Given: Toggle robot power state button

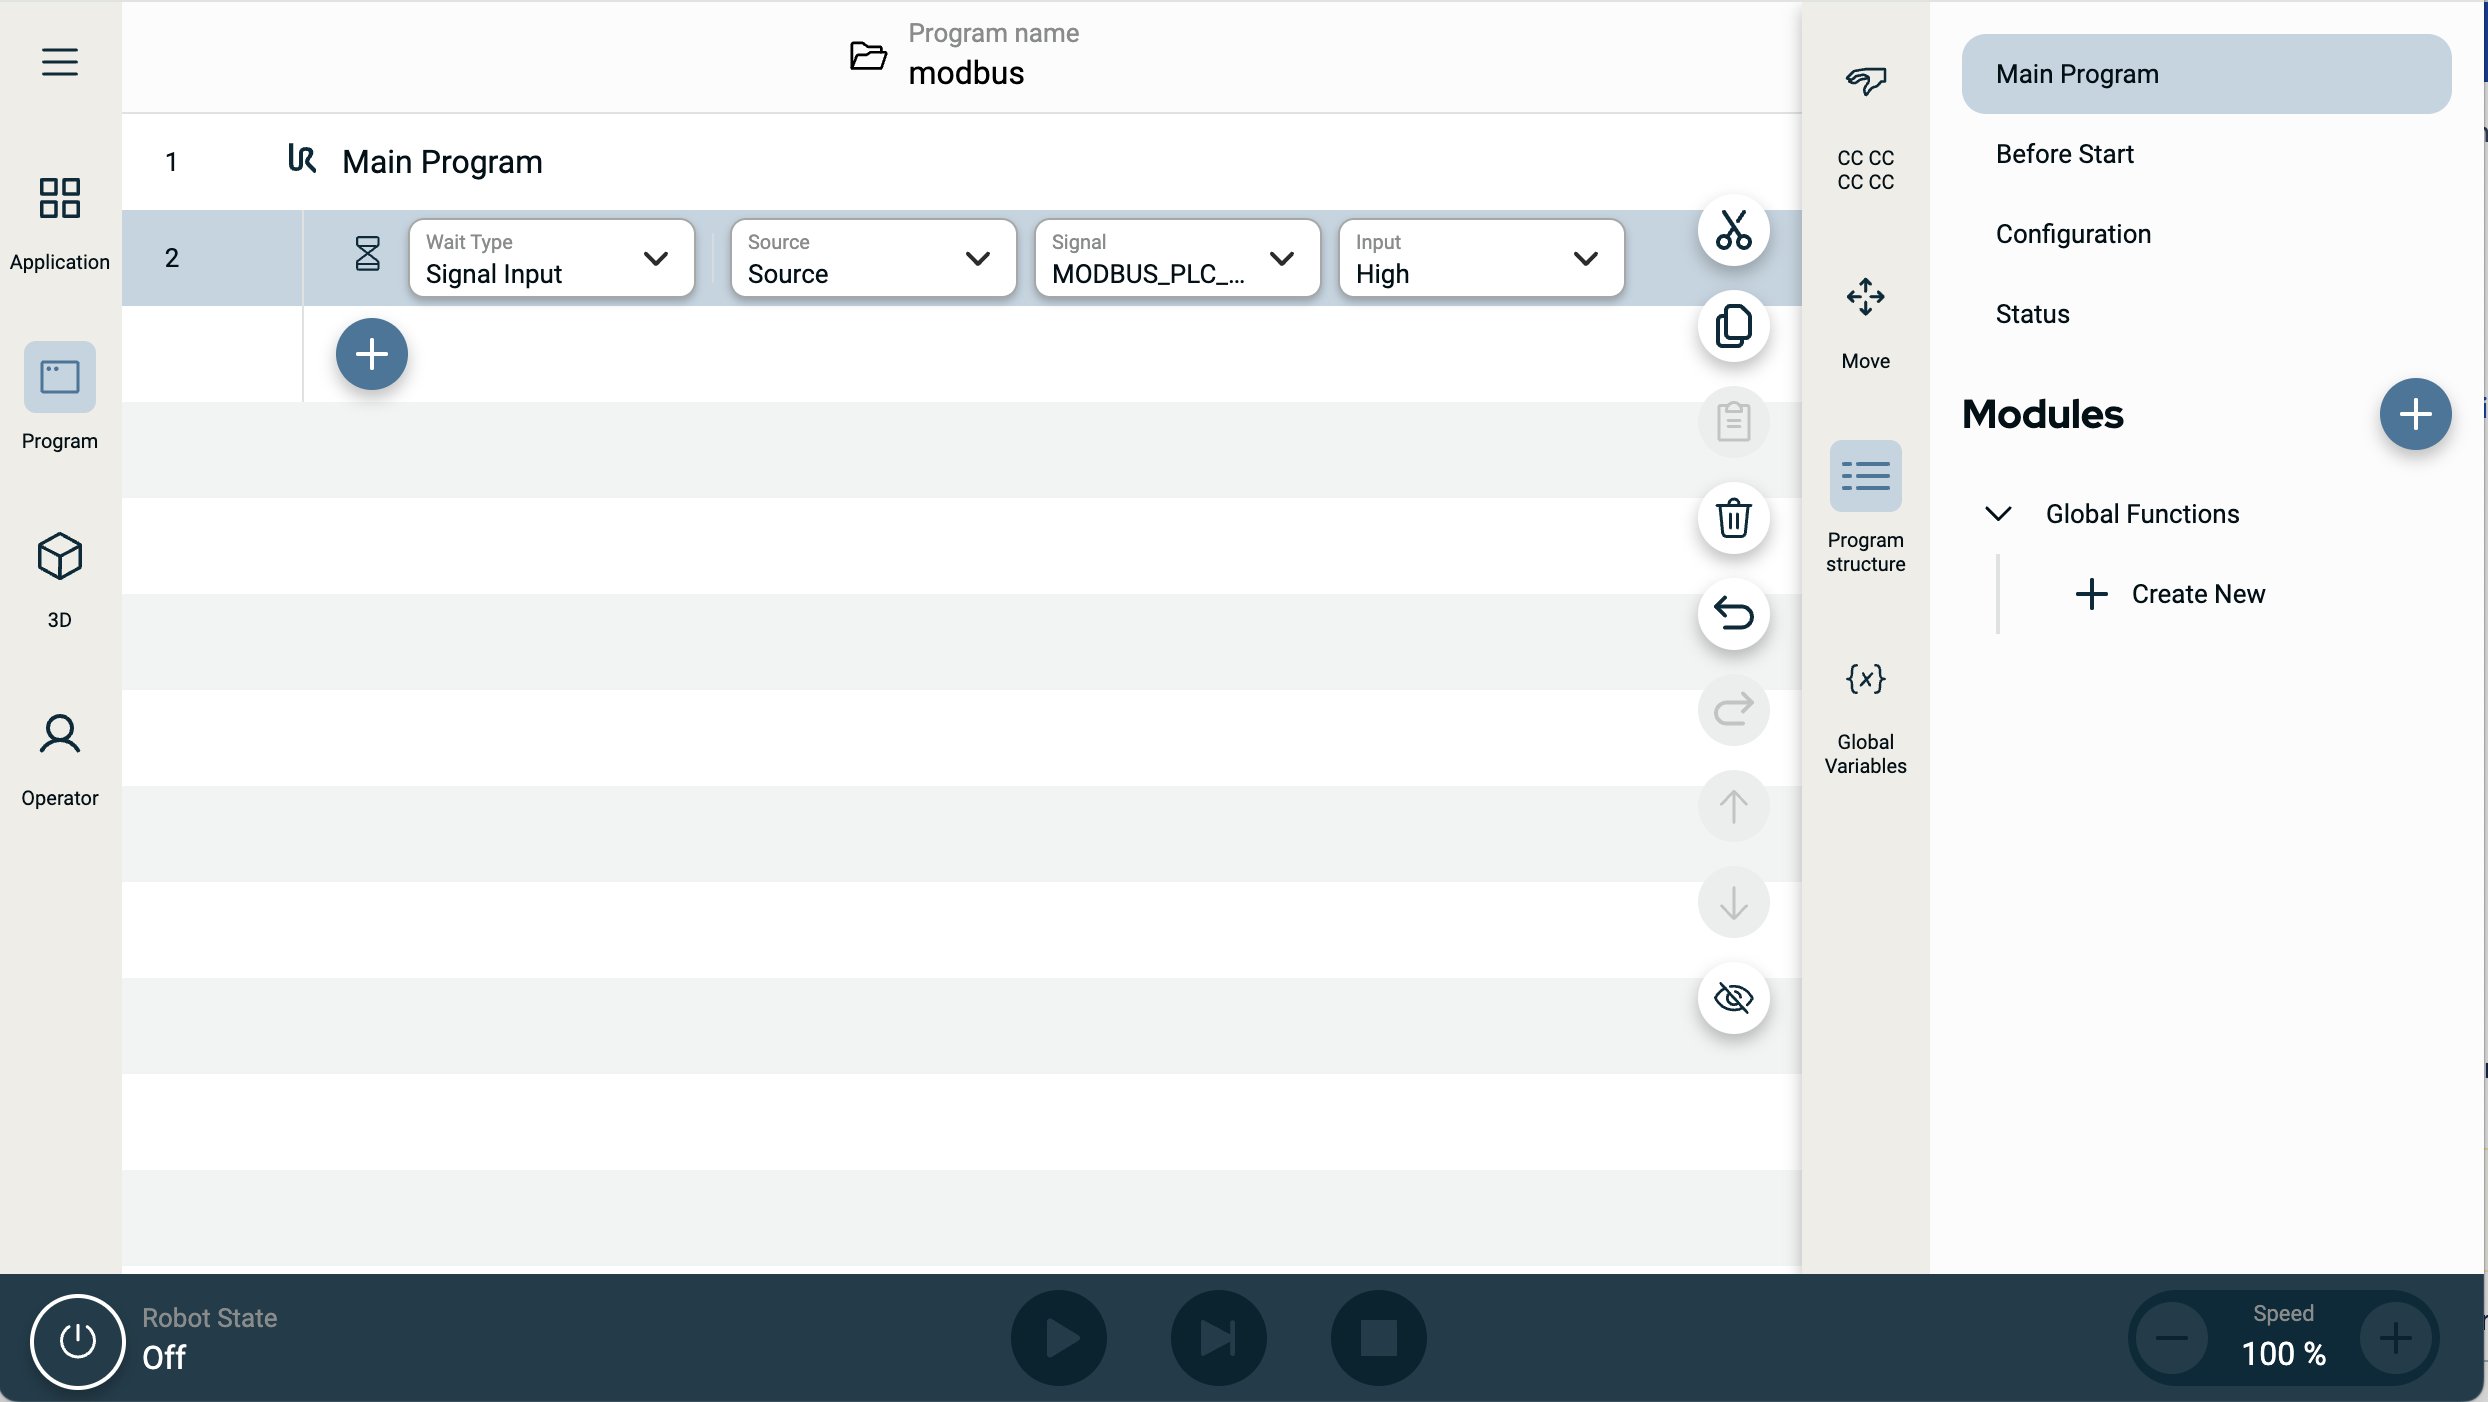Looking at the screenshot, I should pyautogui.click(x=77, y=1340).
